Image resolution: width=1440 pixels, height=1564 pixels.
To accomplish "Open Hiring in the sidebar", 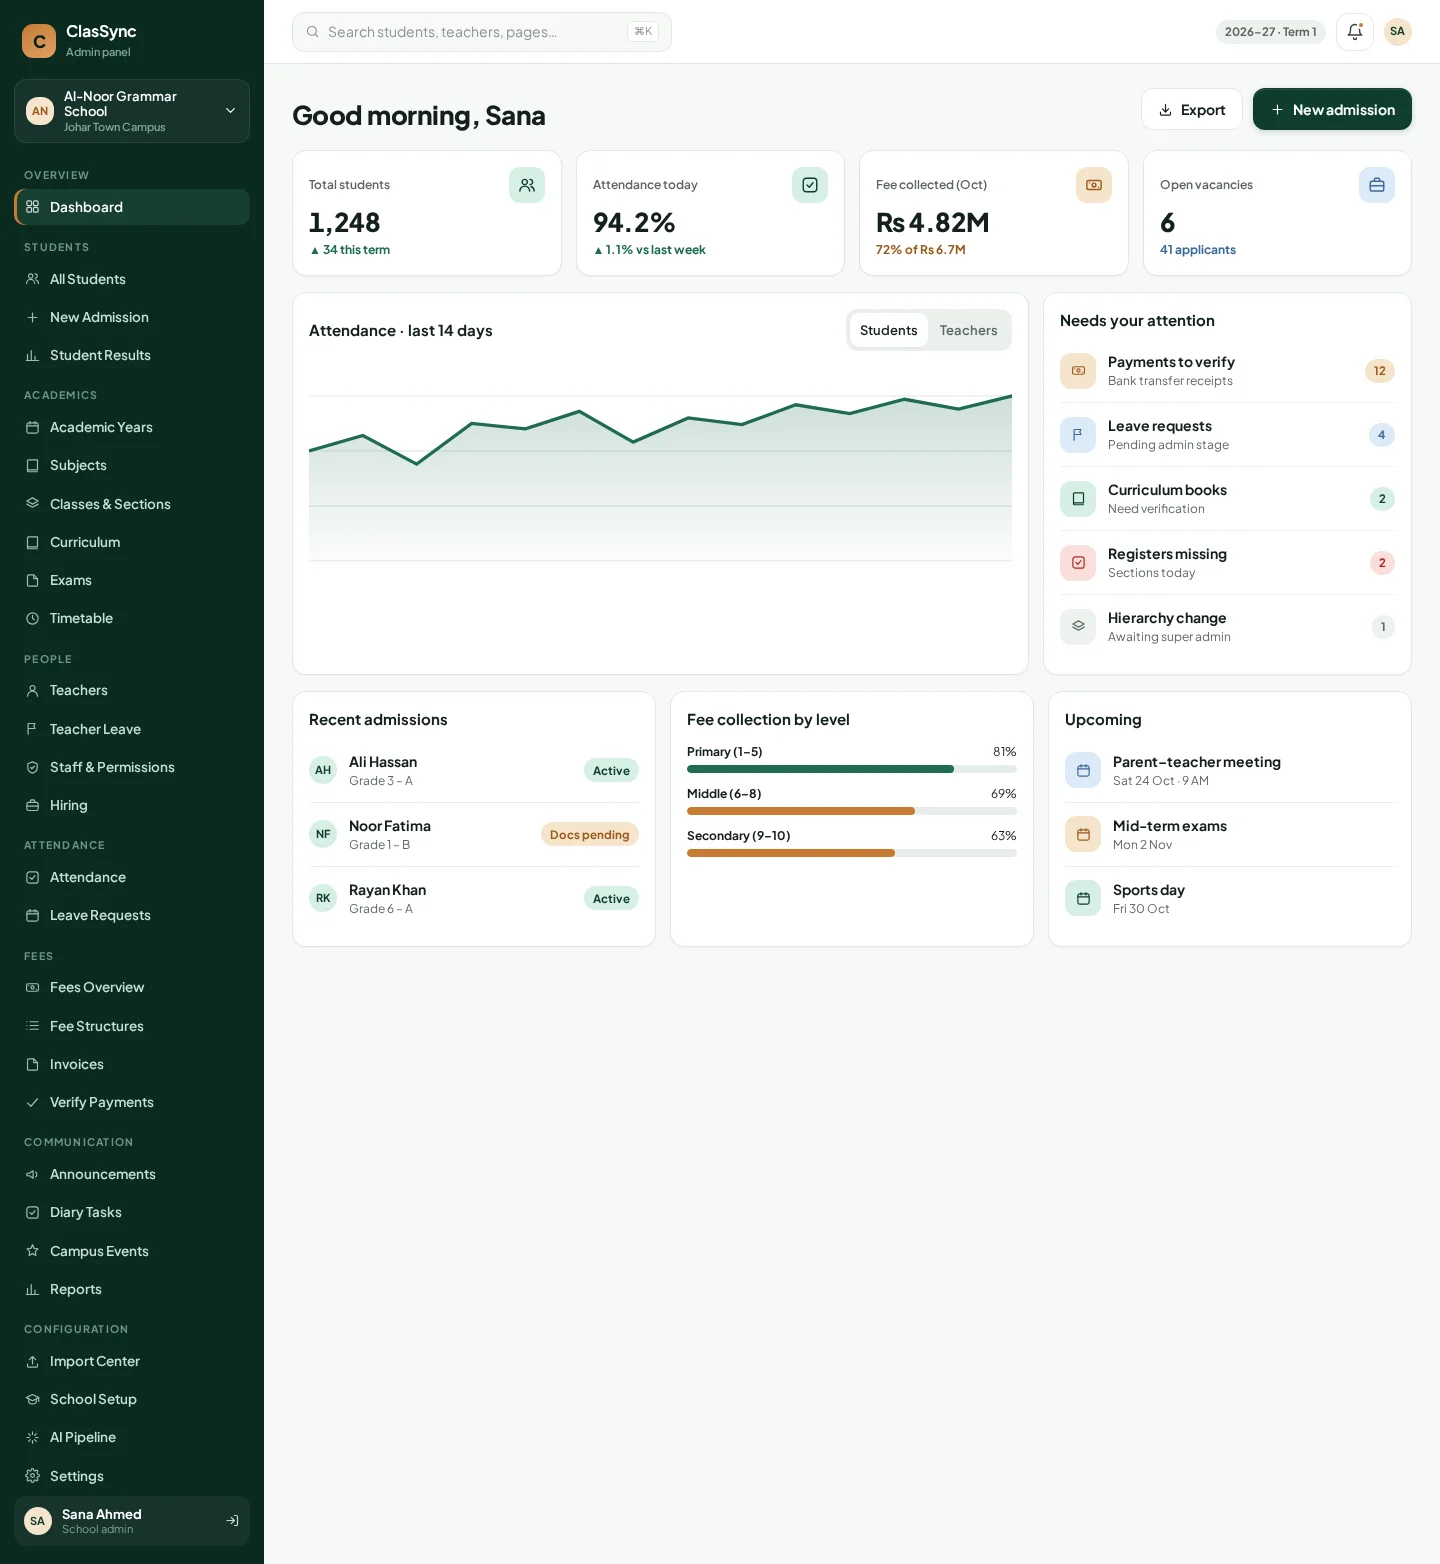I will click(x=132, y=805).
